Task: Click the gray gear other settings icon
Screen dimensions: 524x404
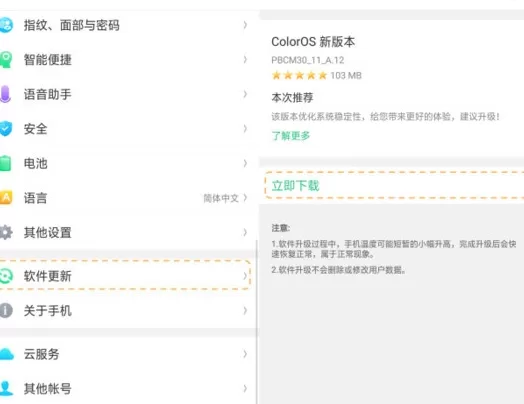Action: [x=6, y=232]
